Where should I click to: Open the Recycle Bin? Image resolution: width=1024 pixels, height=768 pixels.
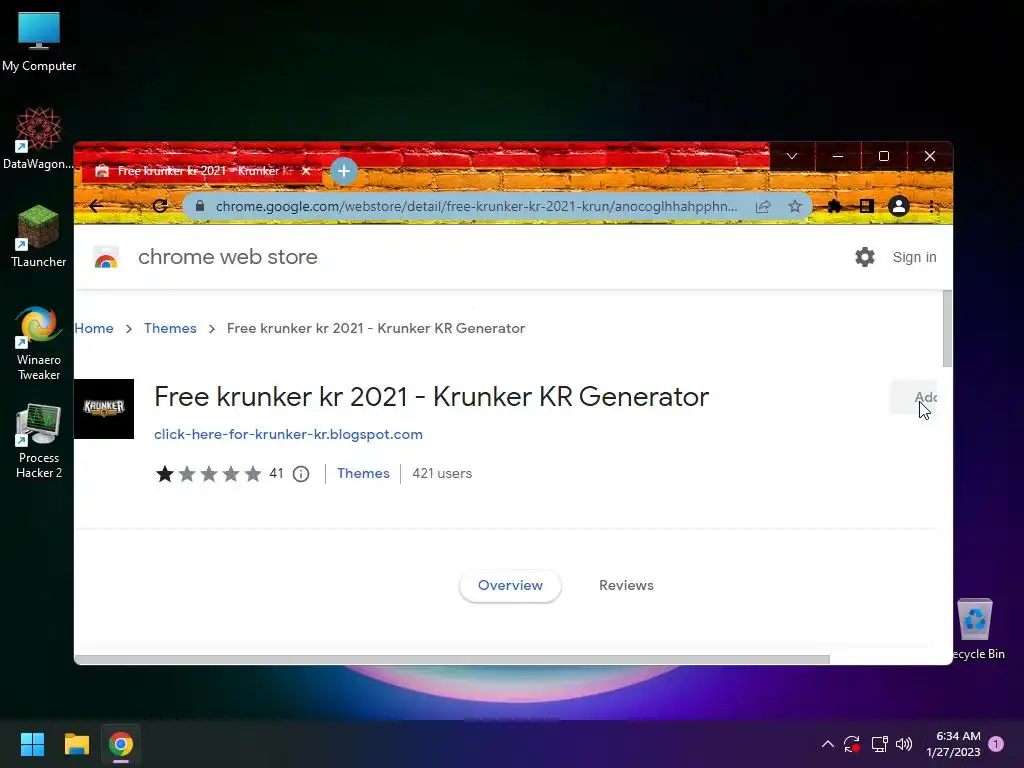tap(976, 629)
